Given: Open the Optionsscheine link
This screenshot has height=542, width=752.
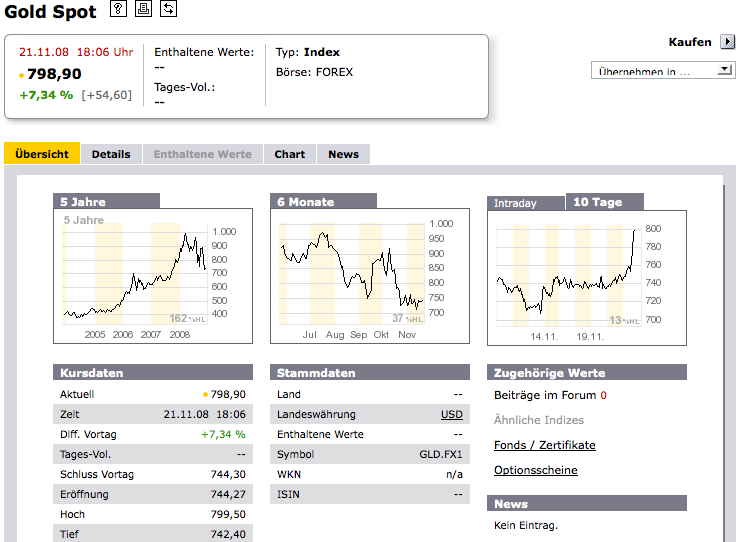Looking at the screenshot, I should click(x=535, y=470).
